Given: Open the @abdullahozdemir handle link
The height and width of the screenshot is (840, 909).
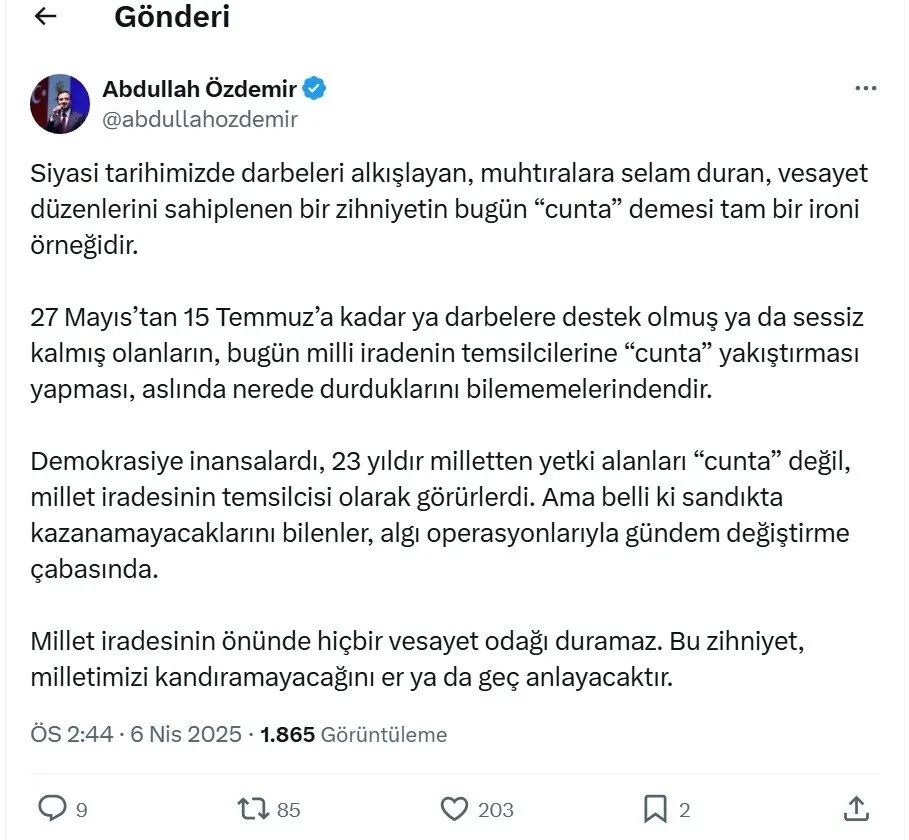Looking at the screenshot, I should (200, 119).
